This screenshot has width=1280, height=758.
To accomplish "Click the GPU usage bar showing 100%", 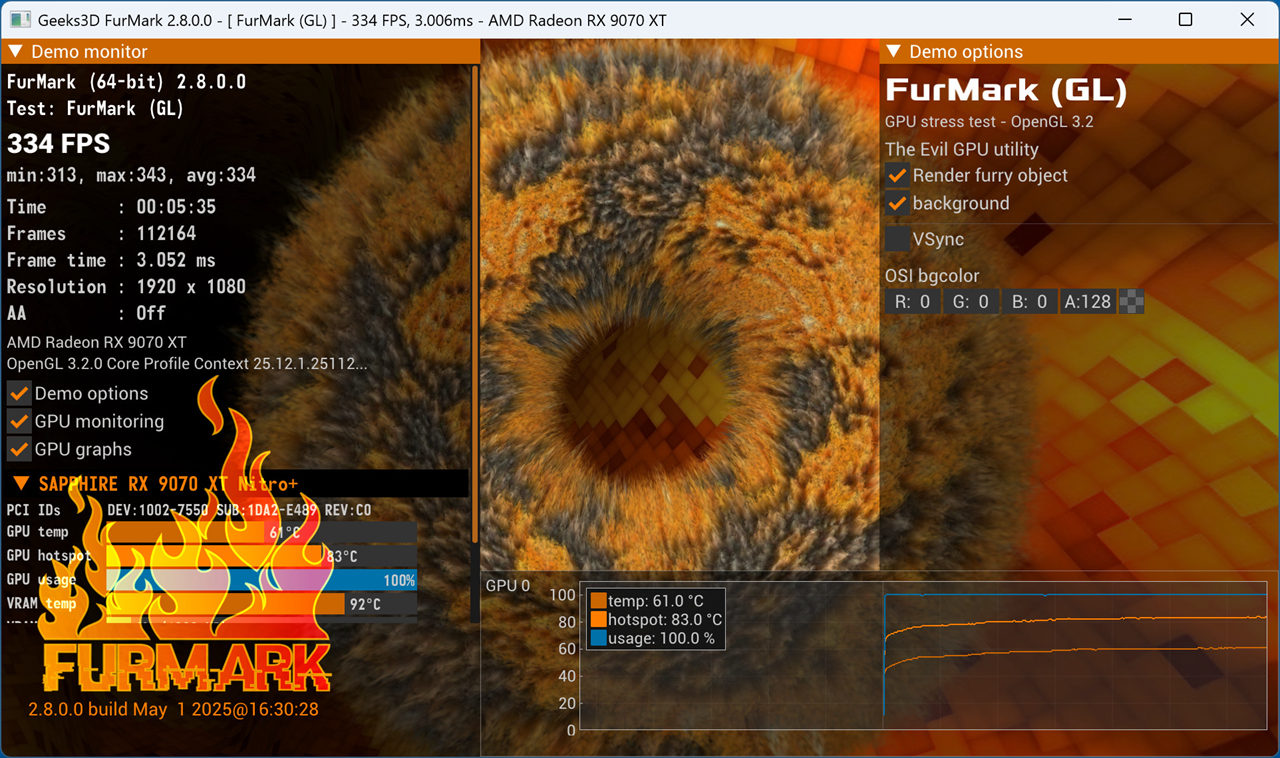I will click(261, 580).
